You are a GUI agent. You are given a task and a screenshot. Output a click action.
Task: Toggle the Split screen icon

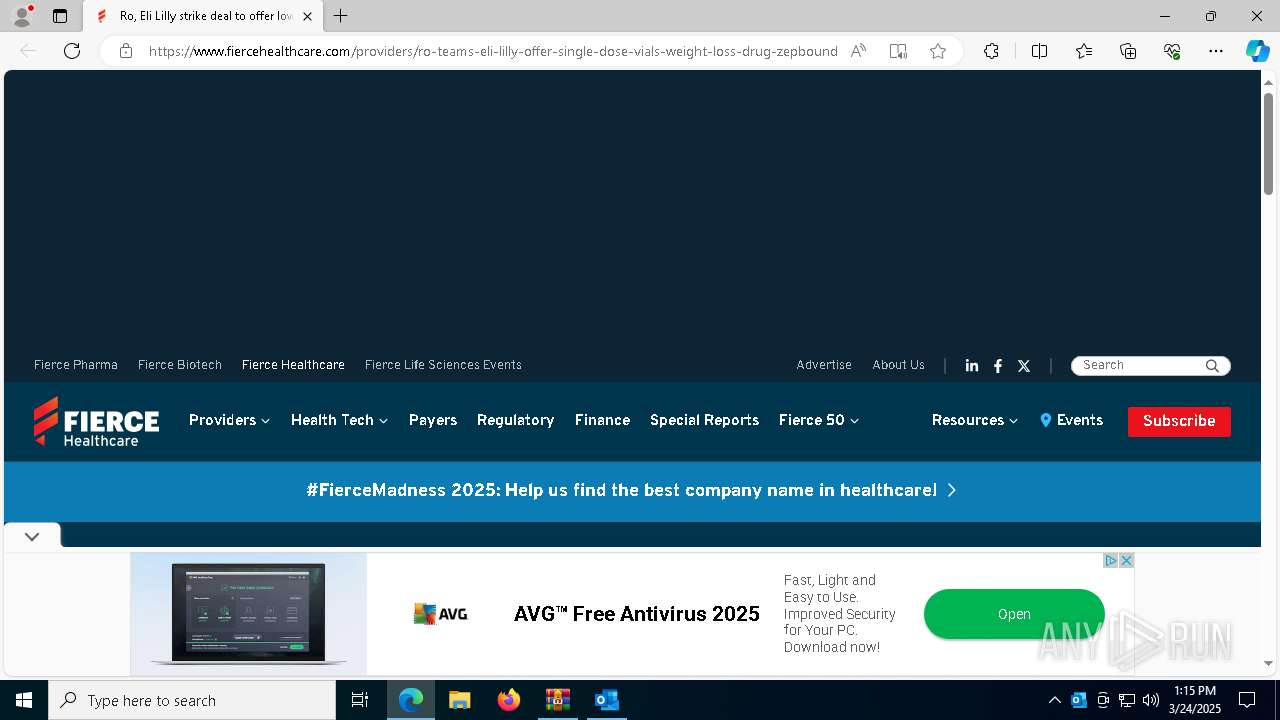coord(1039,51)
